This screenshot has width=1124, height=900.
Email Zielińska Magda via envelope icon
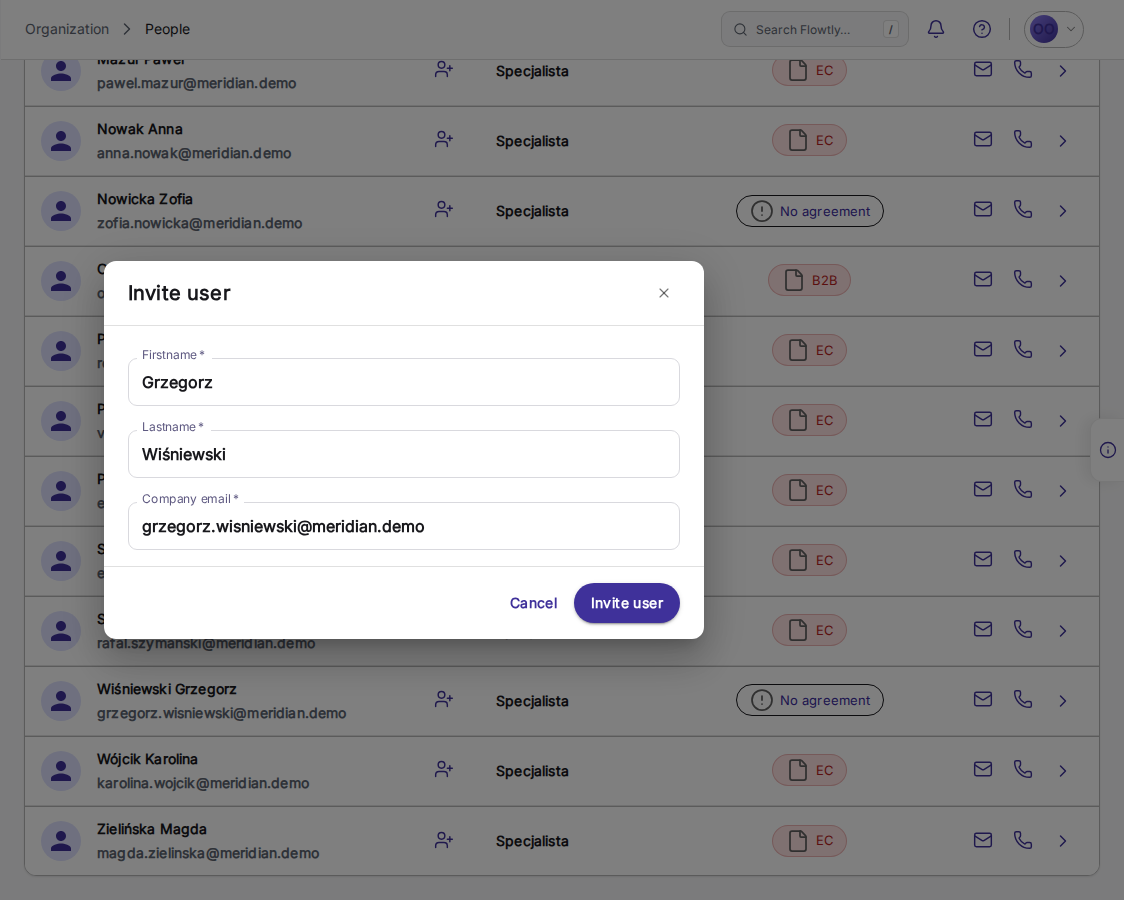983,839
